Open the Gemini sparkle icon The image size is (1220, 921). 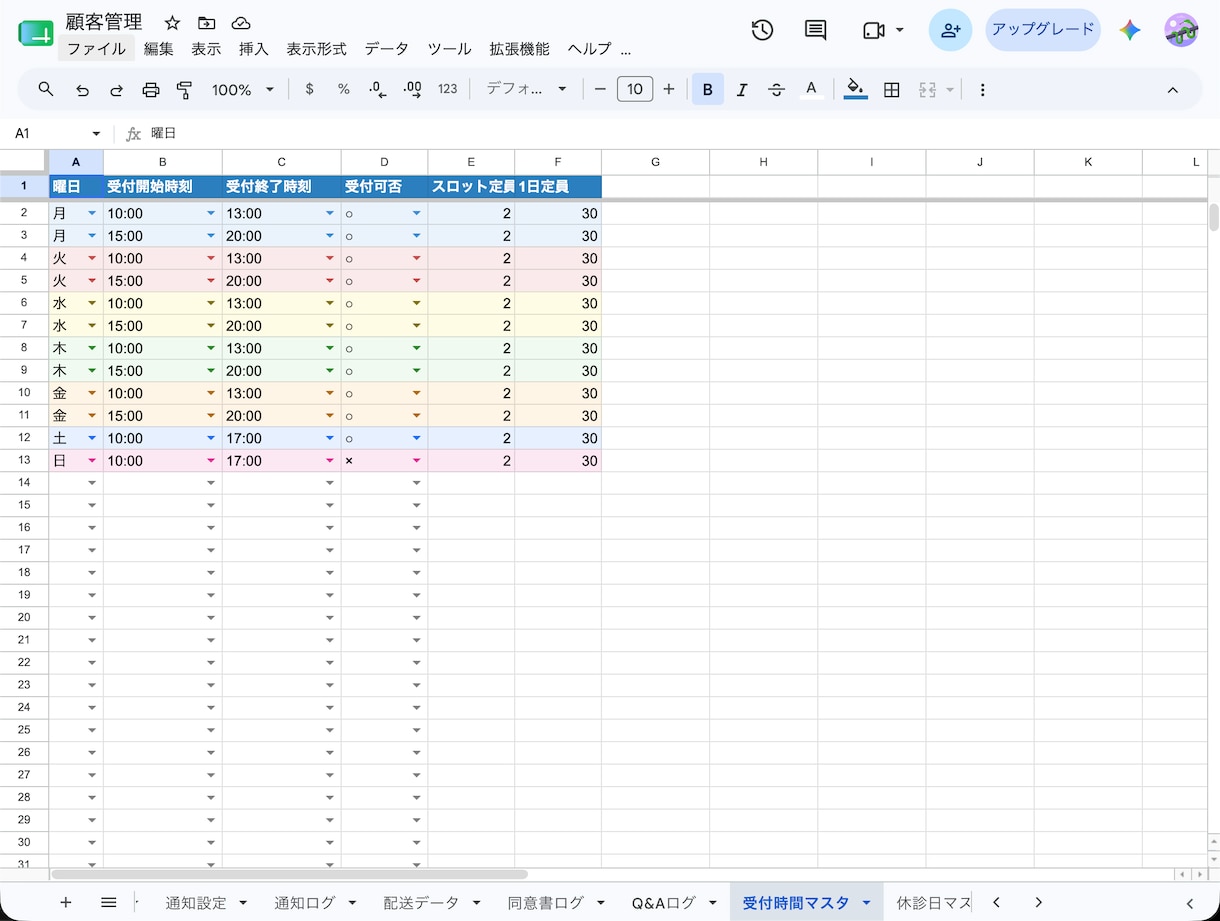1130,30
